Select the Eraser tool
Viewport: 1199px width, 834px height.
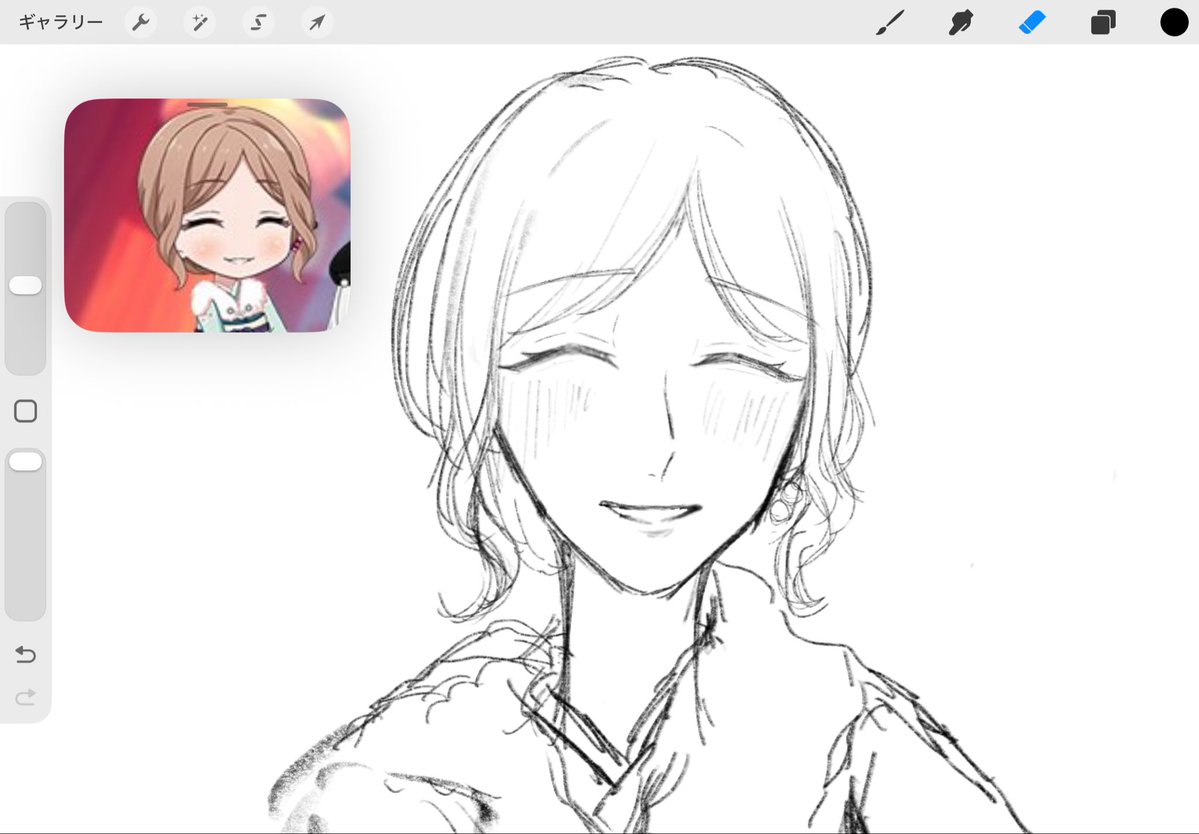point(1032,22)
